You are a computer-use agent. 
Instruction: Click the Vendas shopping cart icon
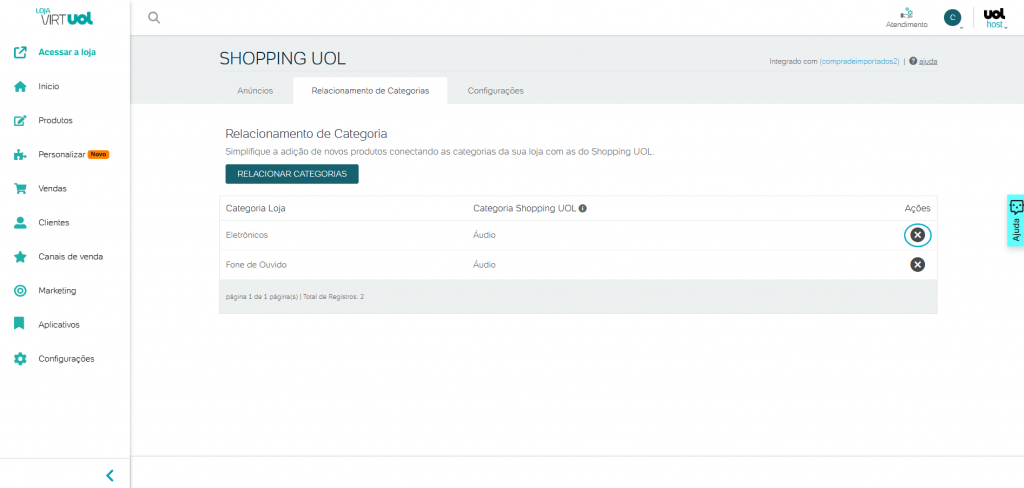[x=20, y=189]
